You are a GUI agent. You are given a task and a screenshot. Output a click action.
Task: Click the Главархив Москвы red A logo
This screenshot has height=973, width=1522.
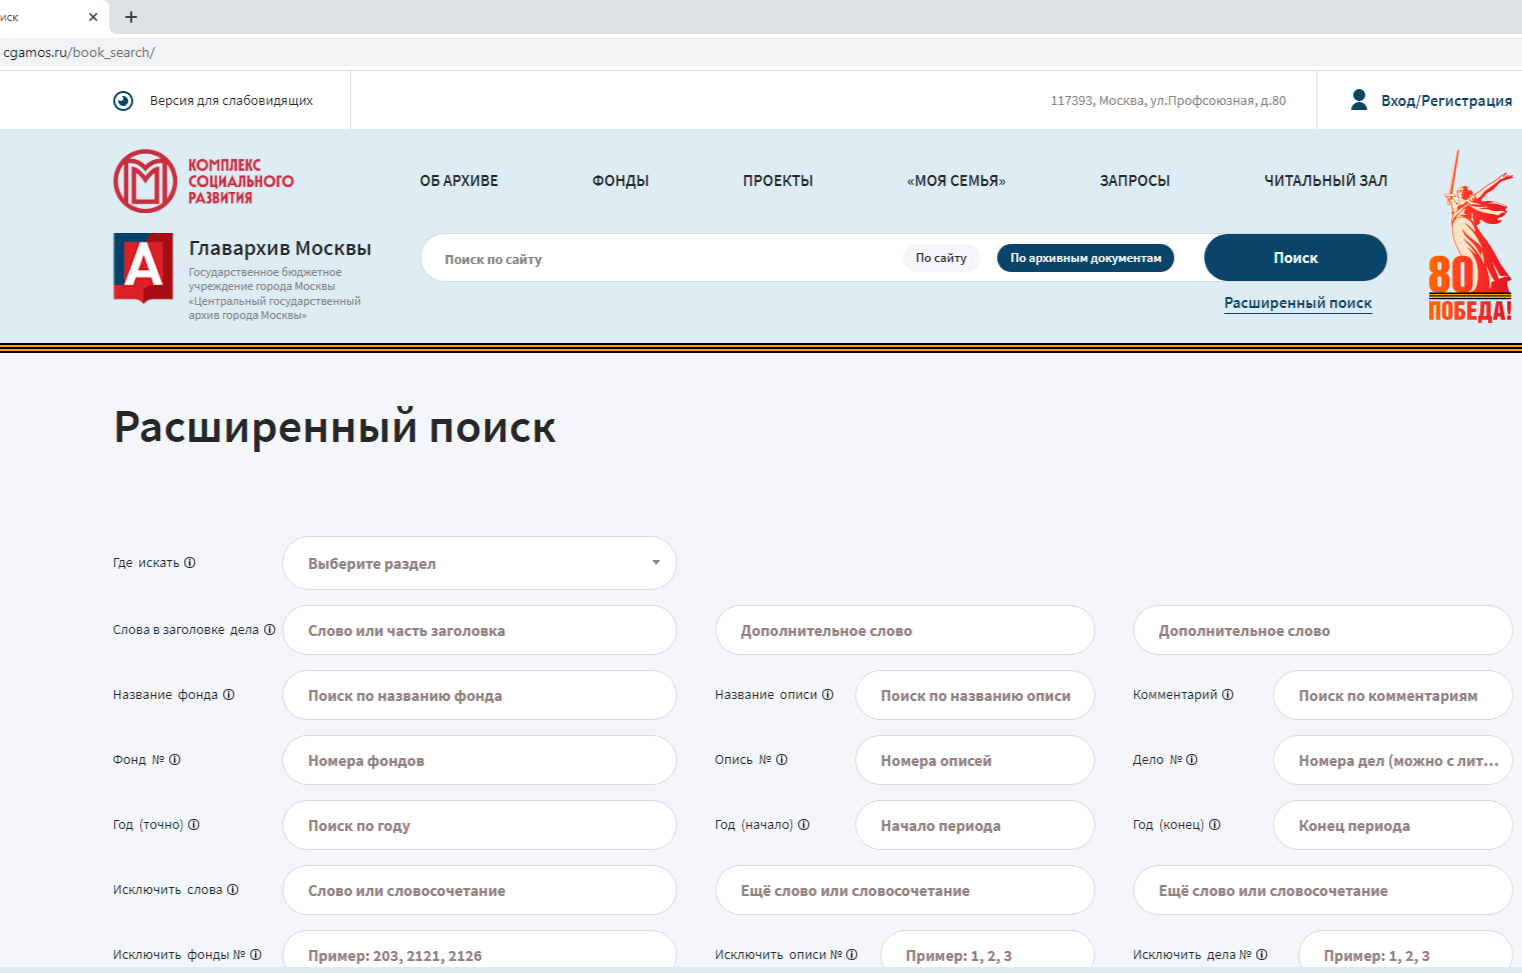[142, 267]
